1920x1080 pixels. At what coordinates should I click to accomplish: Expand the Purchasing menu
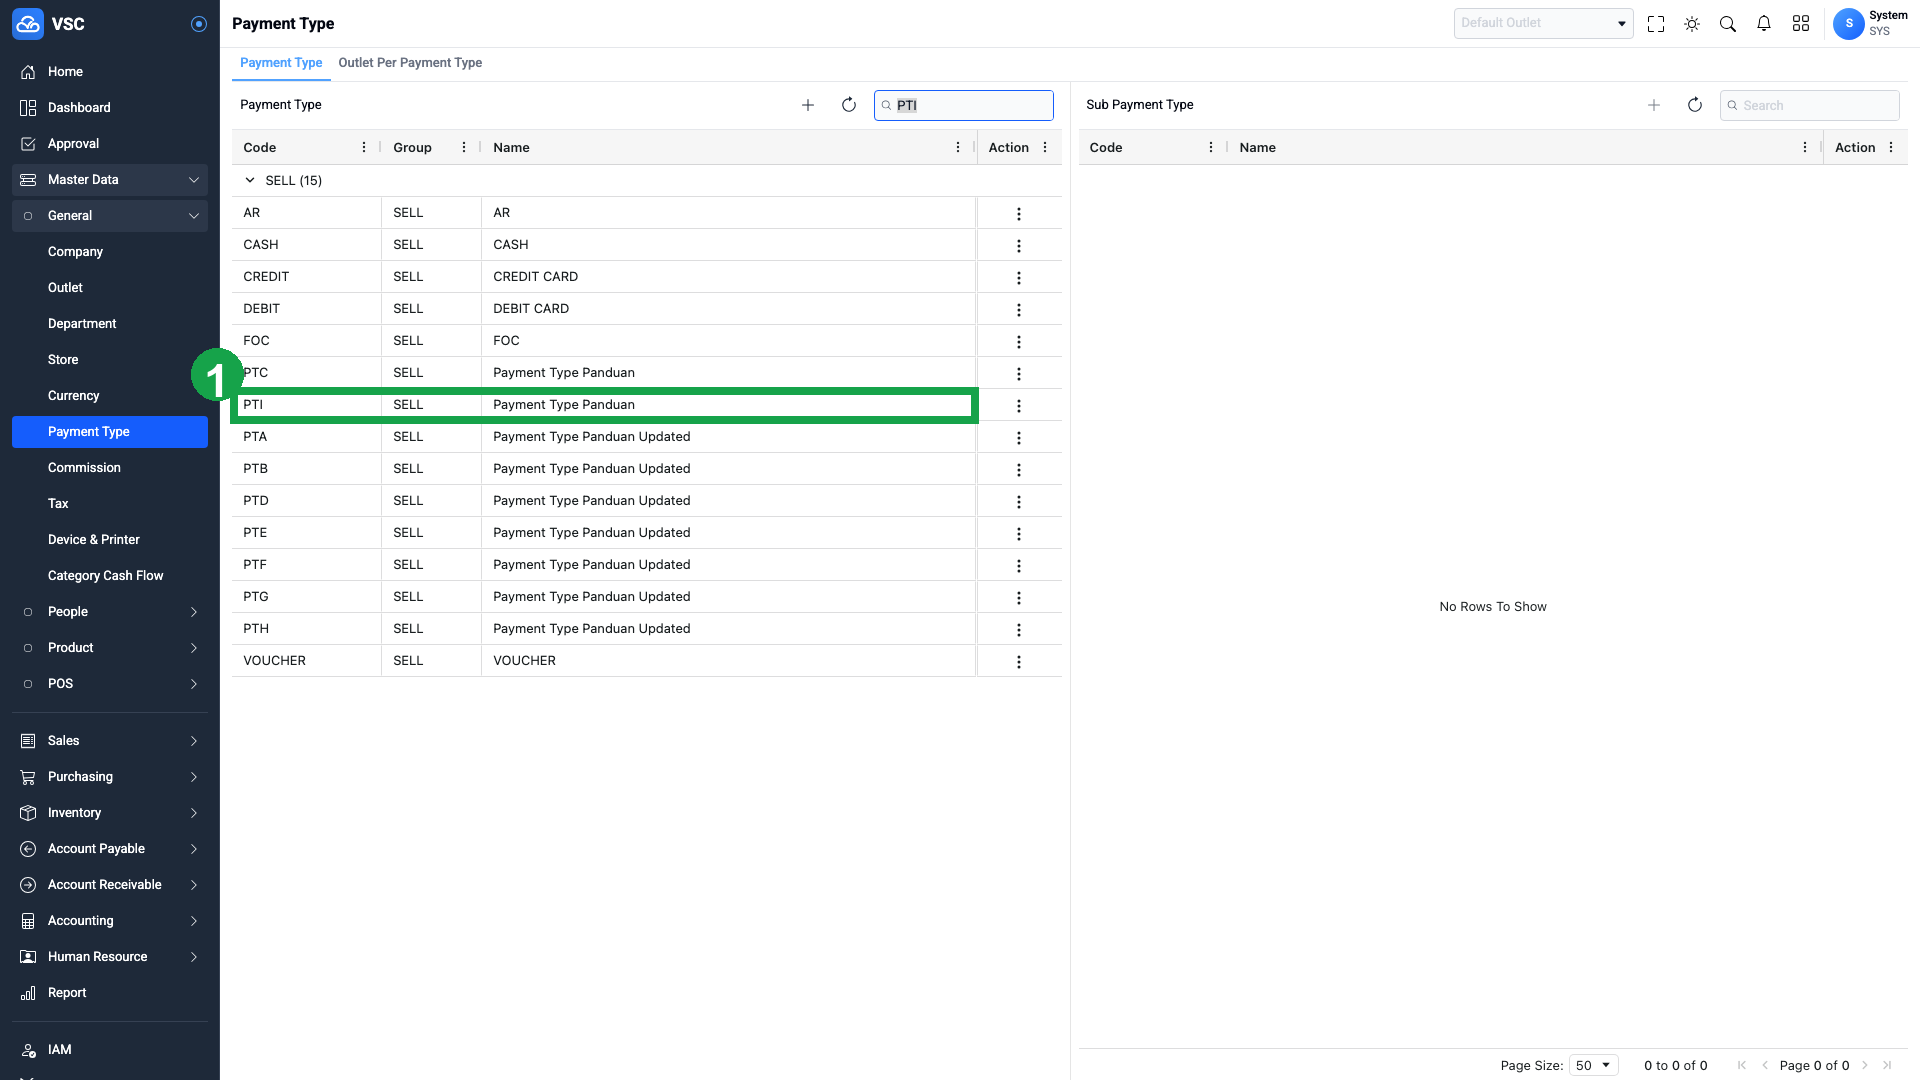point(110,777)
